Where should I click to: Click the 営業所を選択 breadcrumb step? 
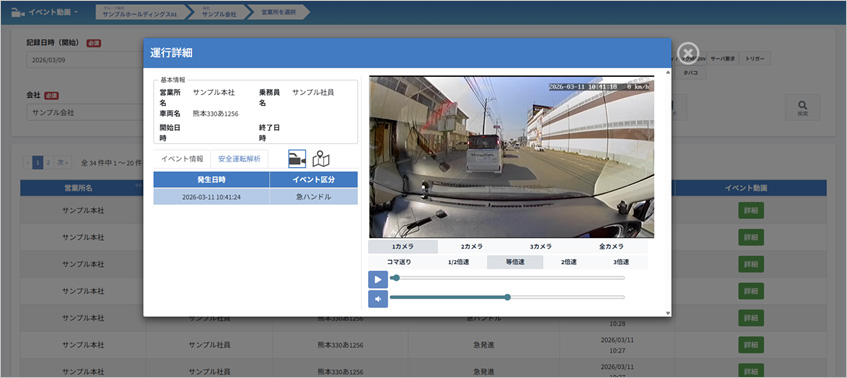coord(278,12)
